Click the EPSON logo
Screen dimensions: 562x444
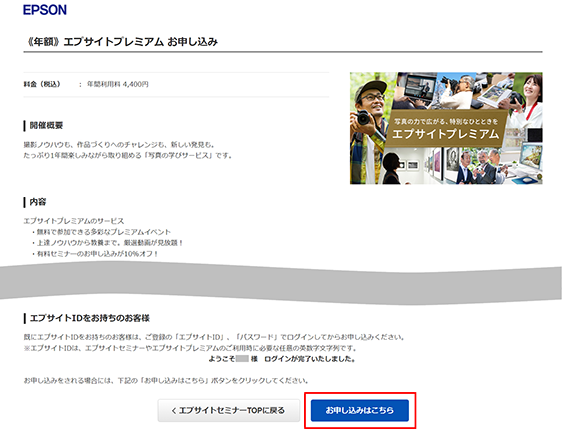pos(45,10)
